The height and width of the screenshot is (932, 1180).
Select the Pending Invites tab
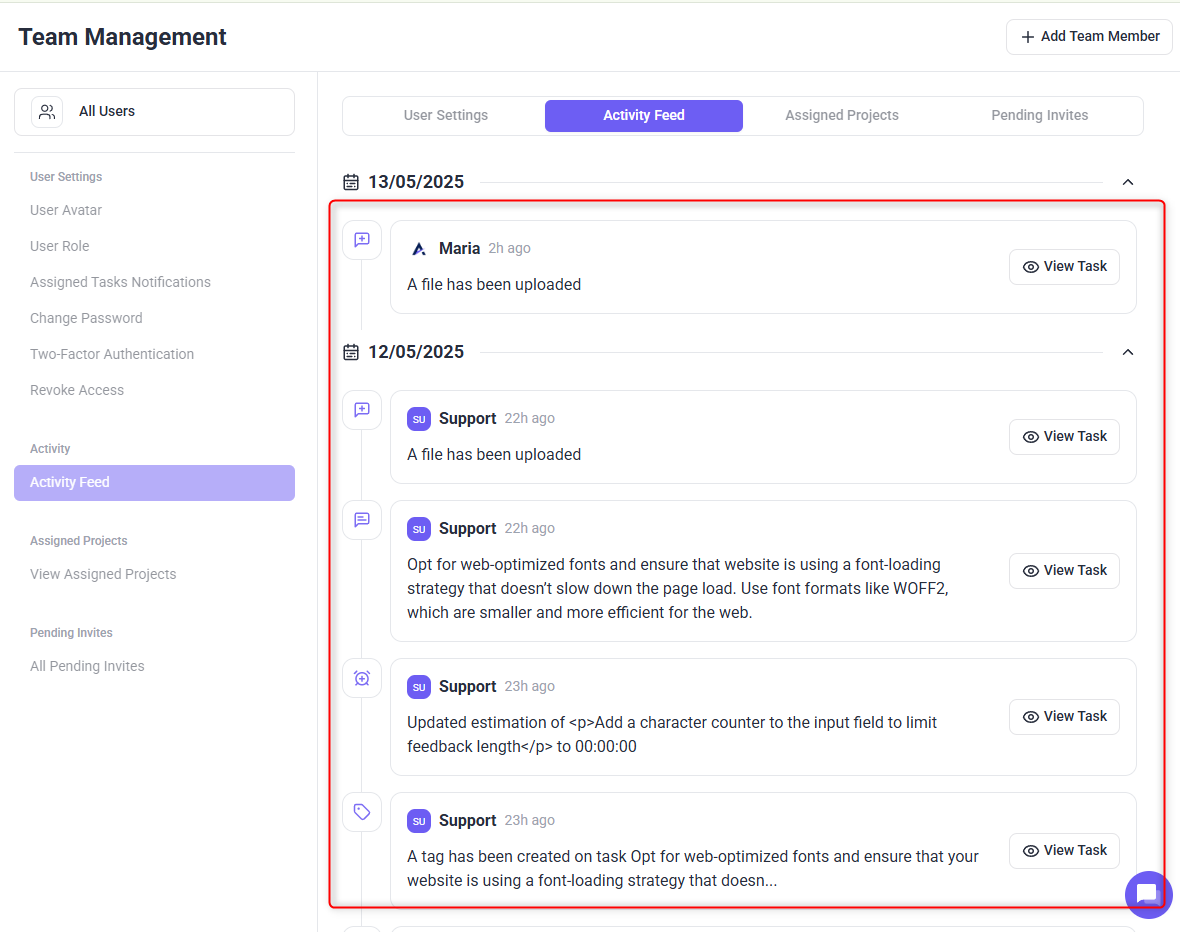pos(1039,116)
